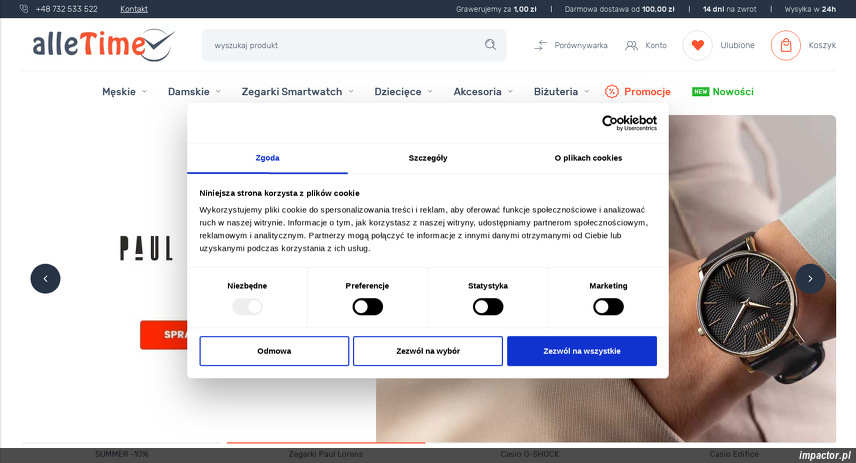Expand the Męskie menu chevron
The width and height of the screenshot is (856, 463).
pyautogui.click(x=145, y=92)
